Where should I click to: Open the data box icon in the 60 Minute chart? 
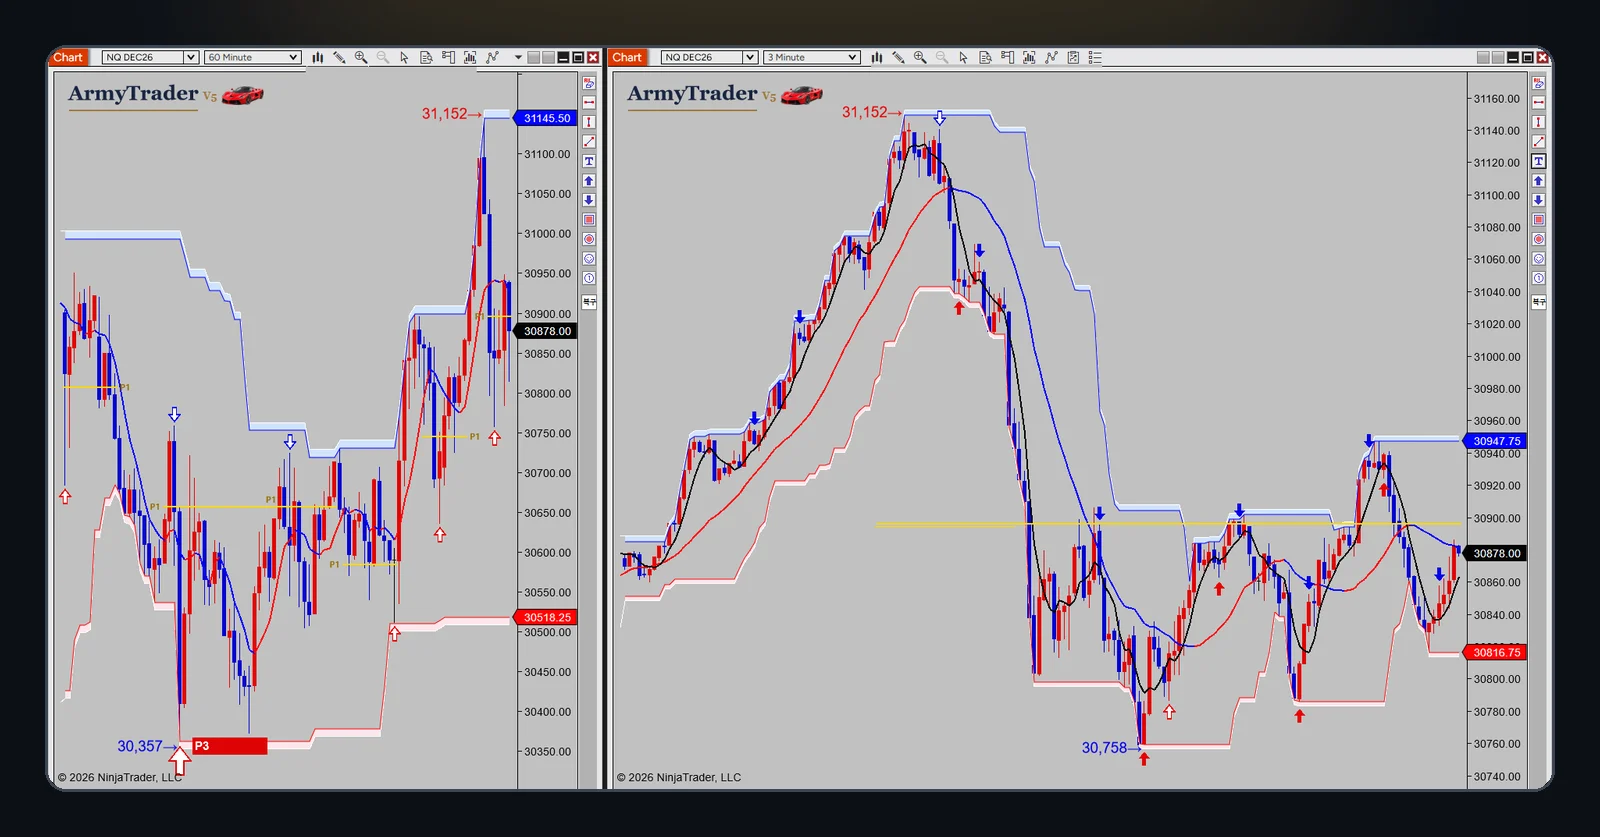click(x=426, y=57)
